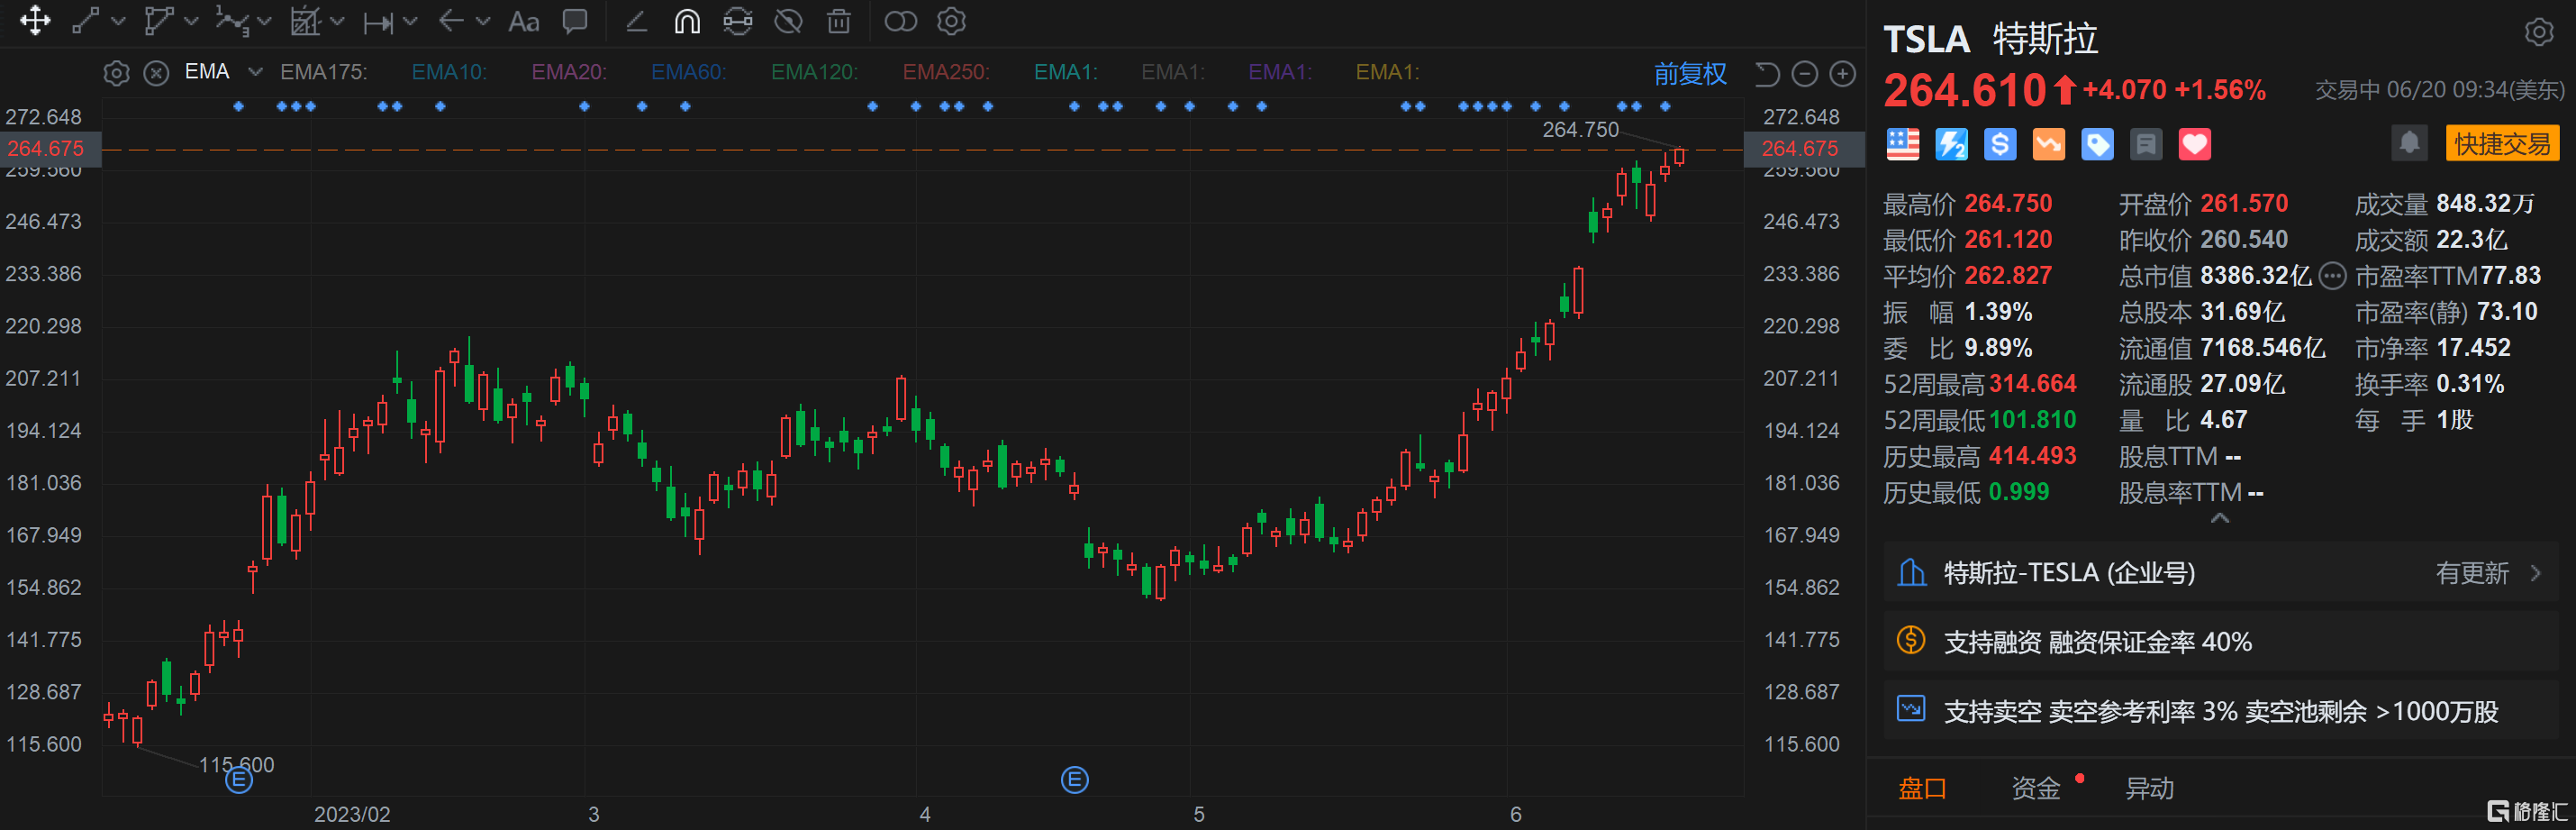Image resolution: width=2576 pixels, height=830 pixels.
Task: Open wave tool options dropdown arrow
Action: point(264,21)
